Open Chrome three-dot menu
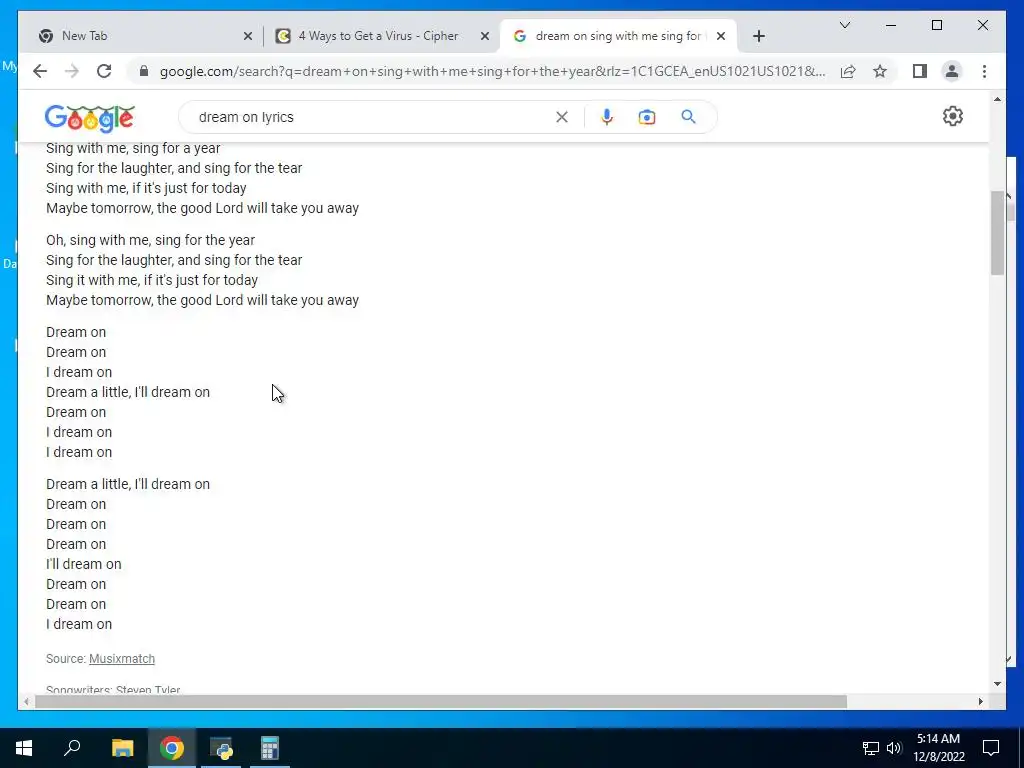The height and width of the screenshot is (768, 1024). point(984,71)
